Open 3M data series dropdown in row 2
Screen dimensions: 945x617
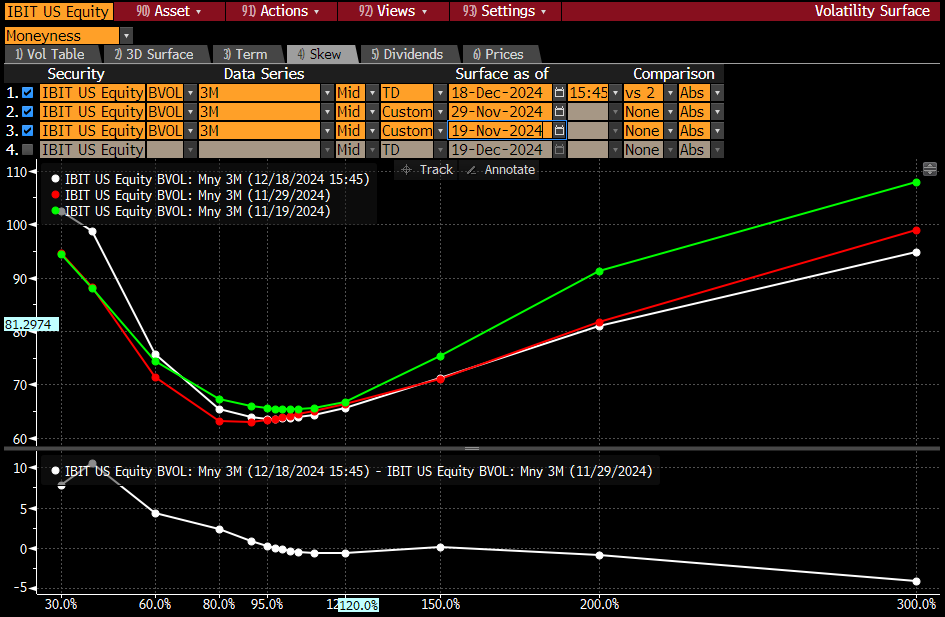[x=327, y=111]
